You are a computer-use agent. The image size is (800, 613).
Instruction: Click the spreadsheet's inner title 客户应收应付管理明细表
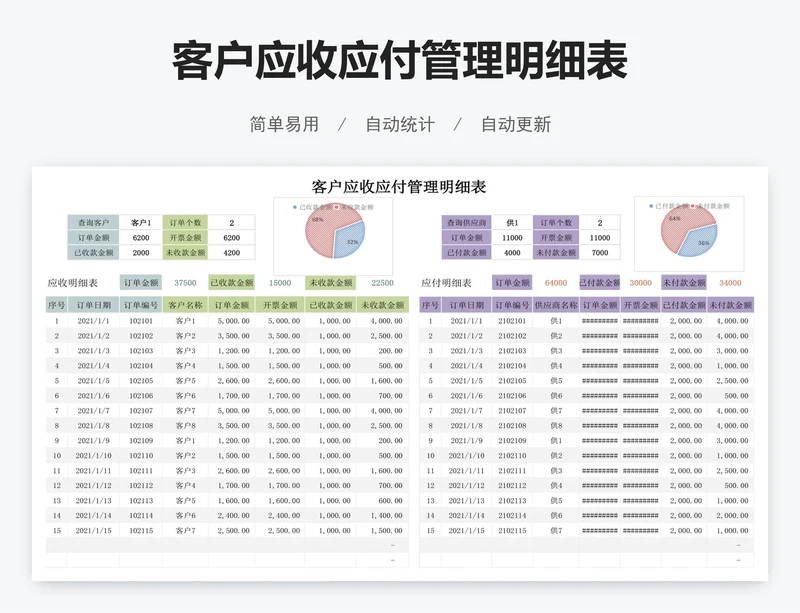coord(398,187)
